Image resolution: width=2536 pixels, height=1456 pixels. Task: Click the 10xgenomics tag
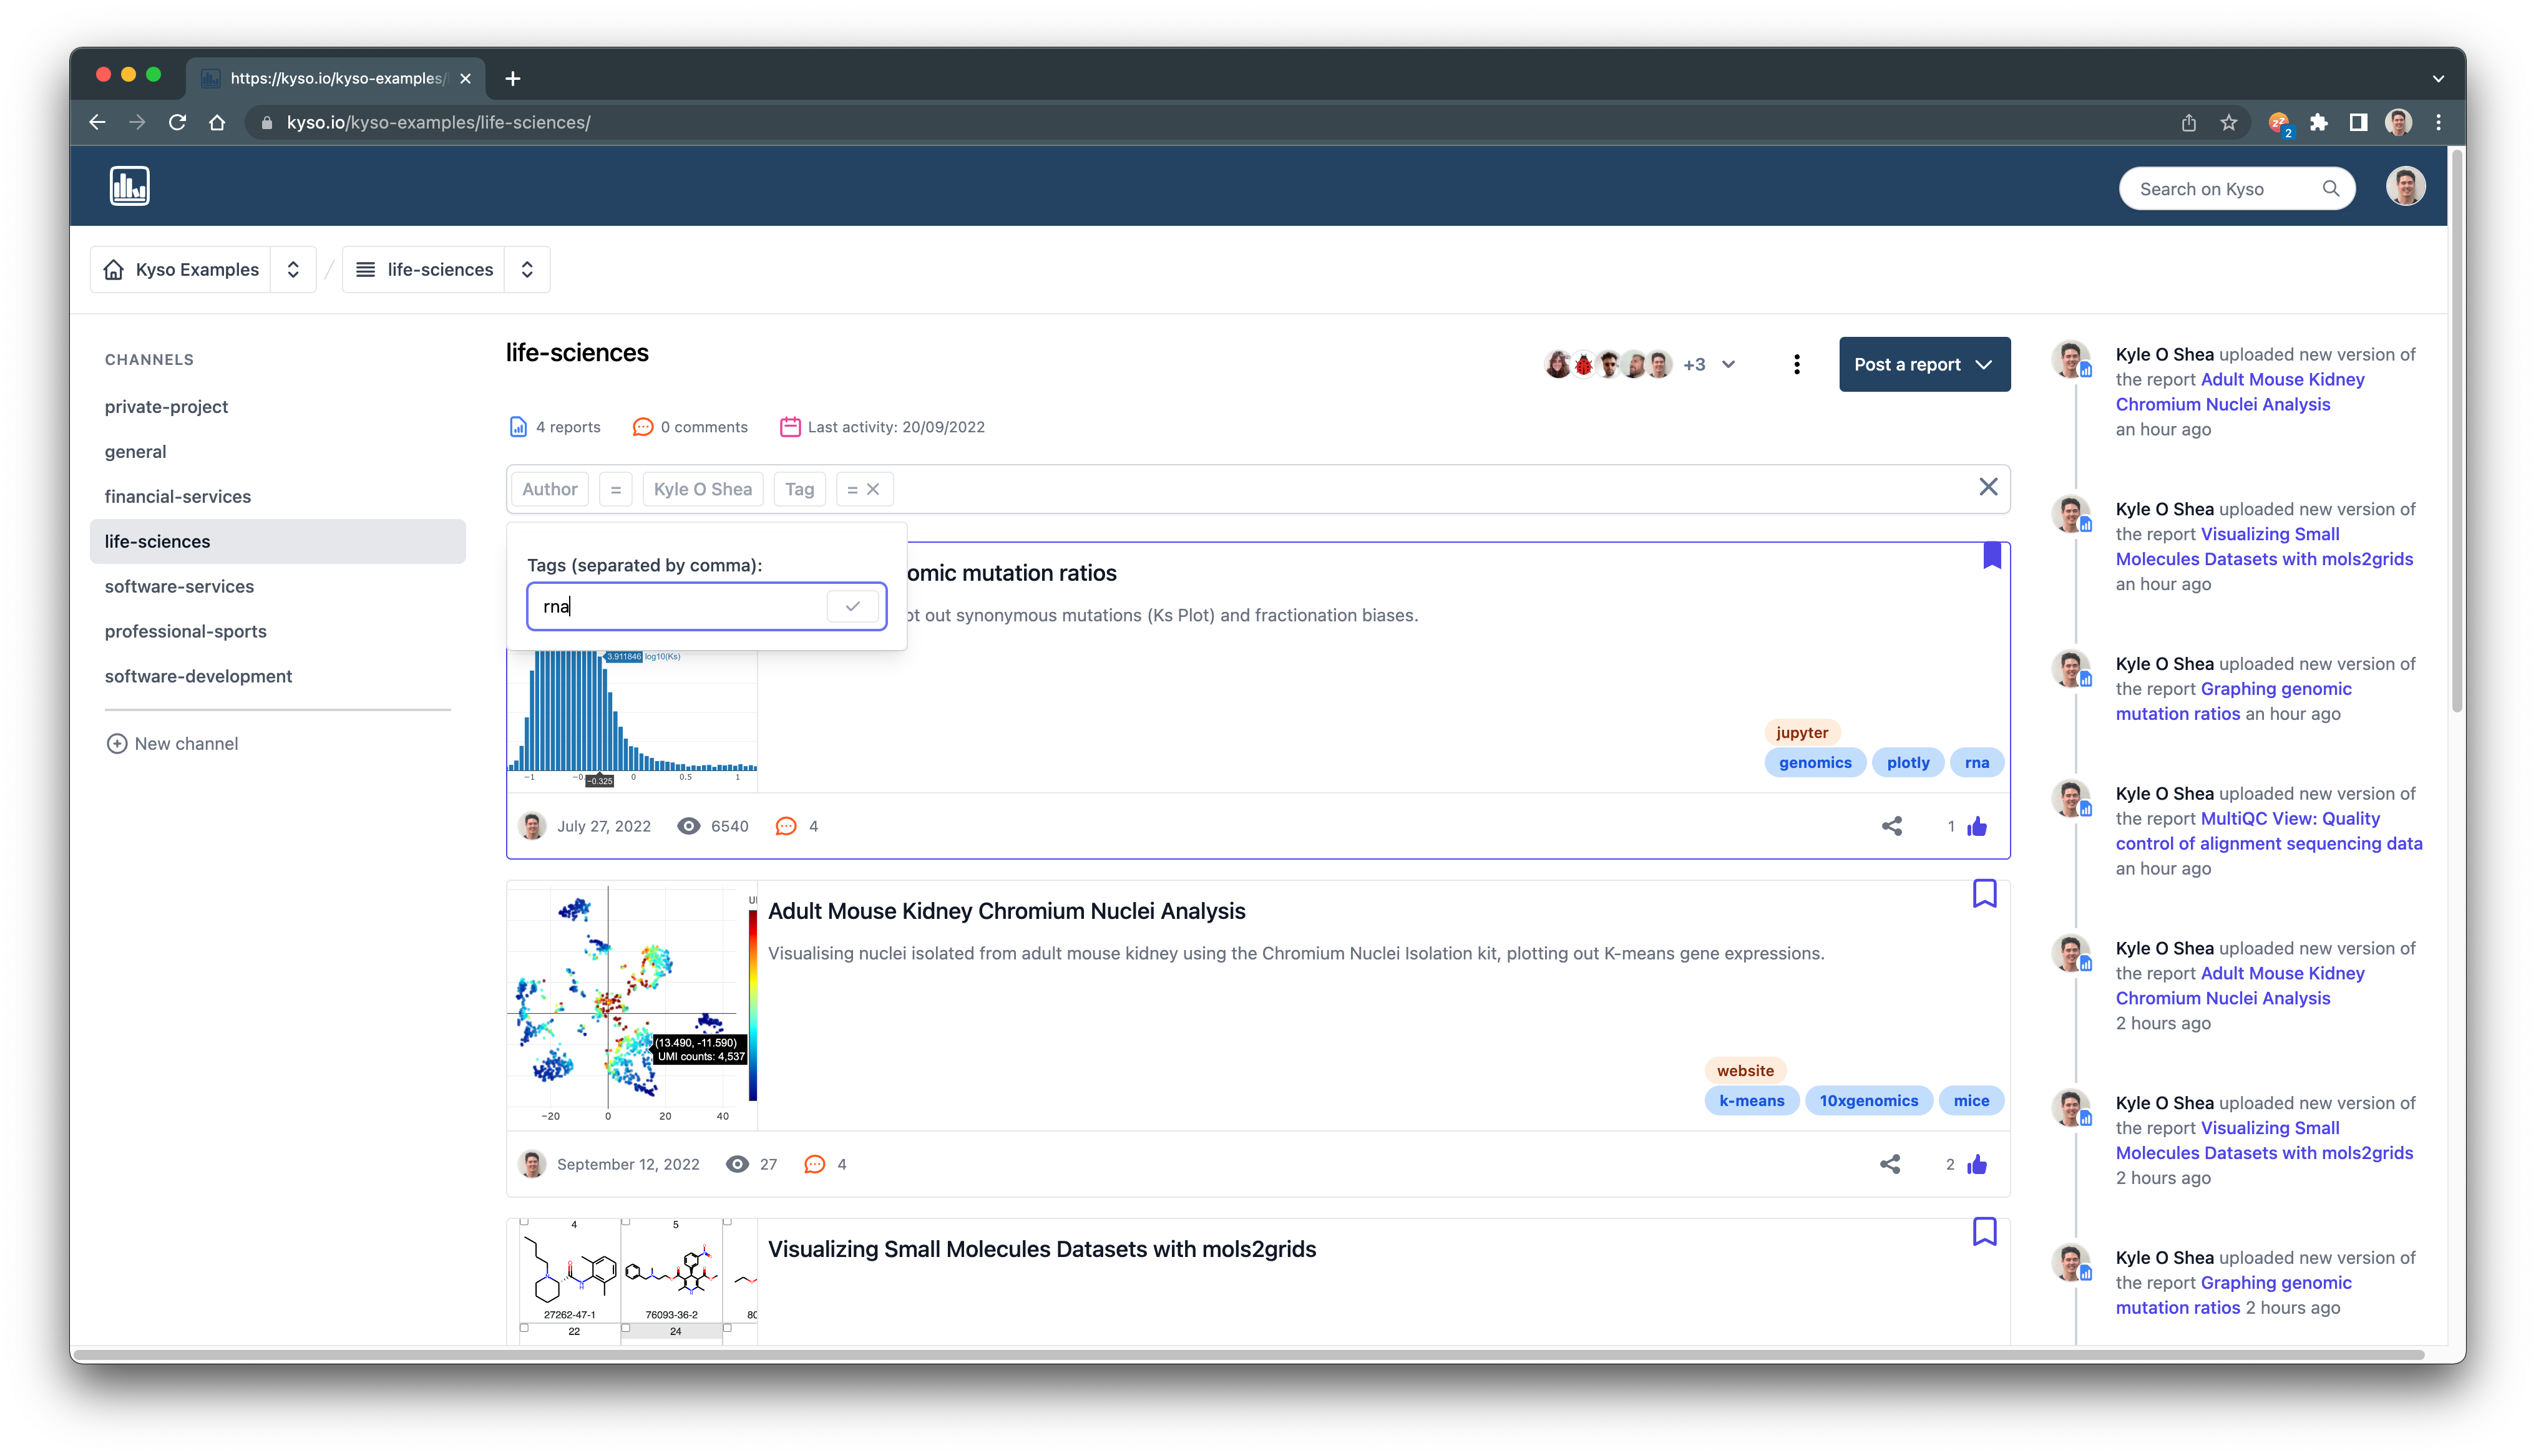click(1868, 1100)
